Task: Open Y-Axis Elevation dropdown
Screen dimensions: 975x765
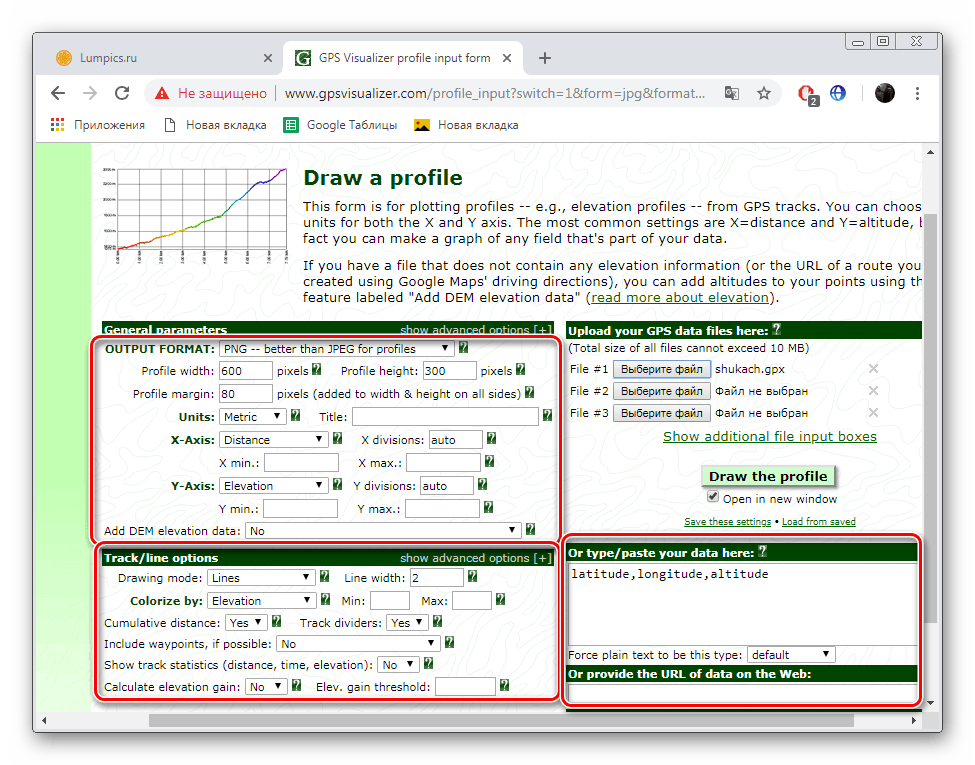Action: (274, 486)
